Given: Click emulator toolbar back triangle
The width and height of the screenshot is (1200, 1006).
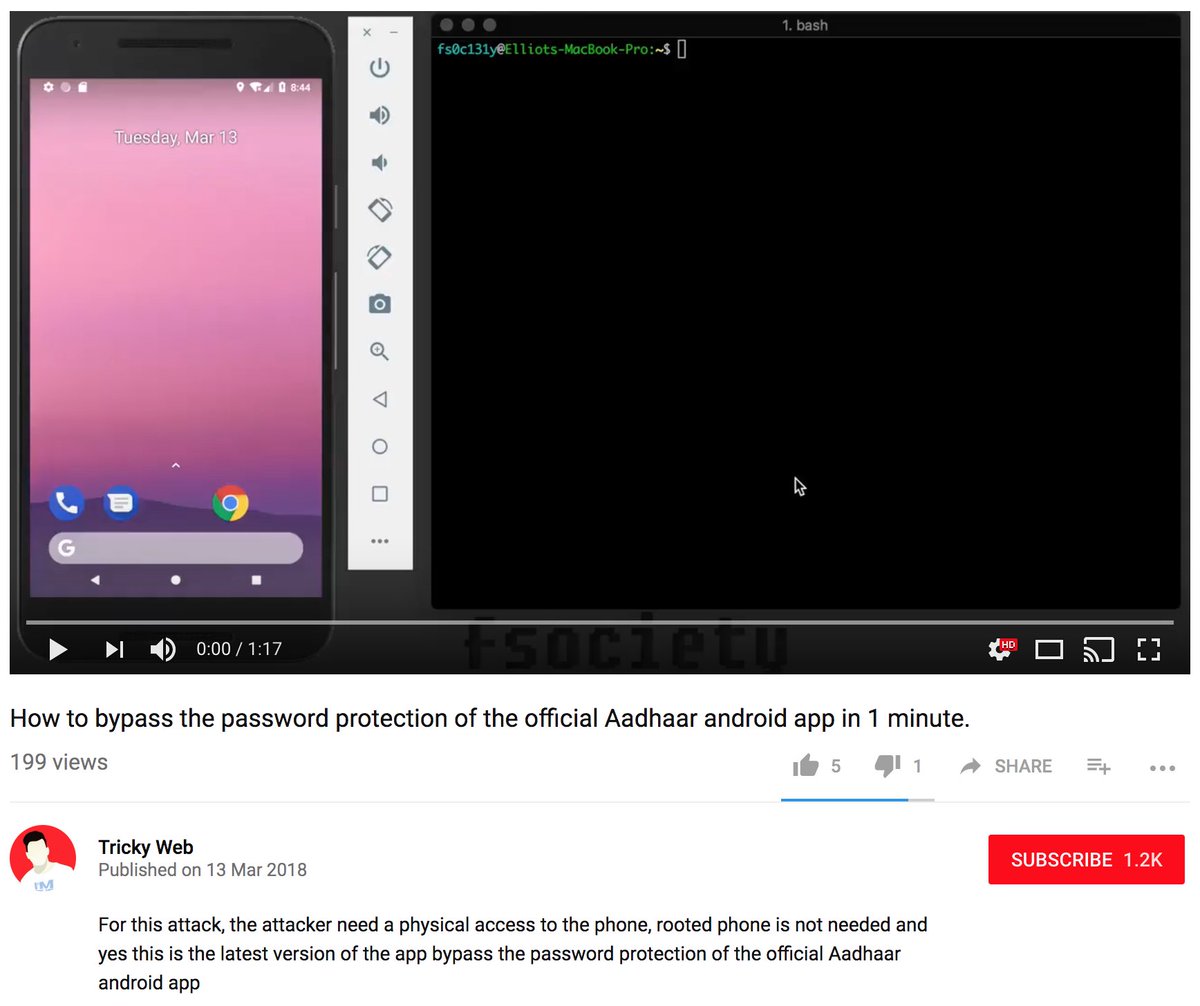Looking at the screenshot, I should 380,399.
